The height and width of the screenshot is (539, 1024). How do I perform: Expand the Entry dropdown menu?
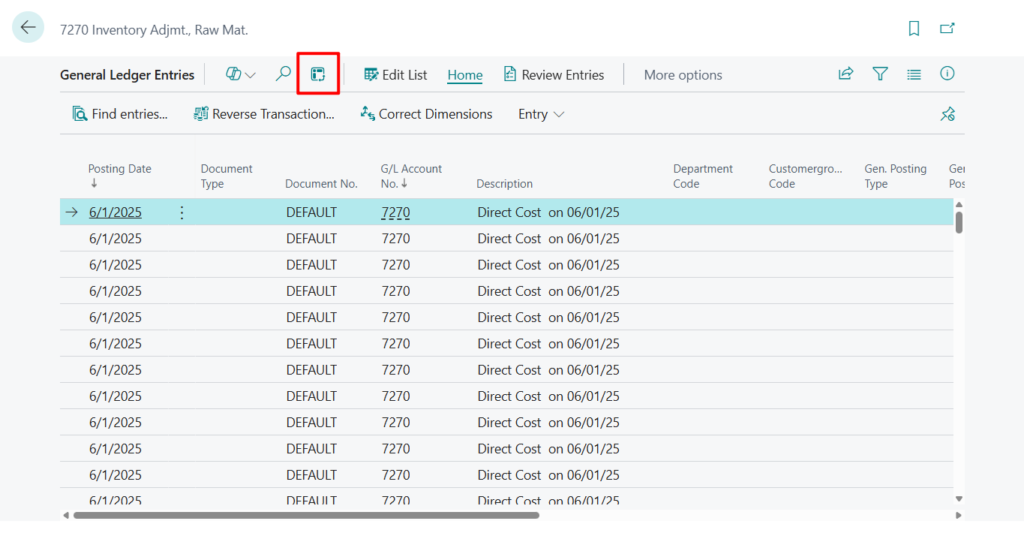[541, 114]
